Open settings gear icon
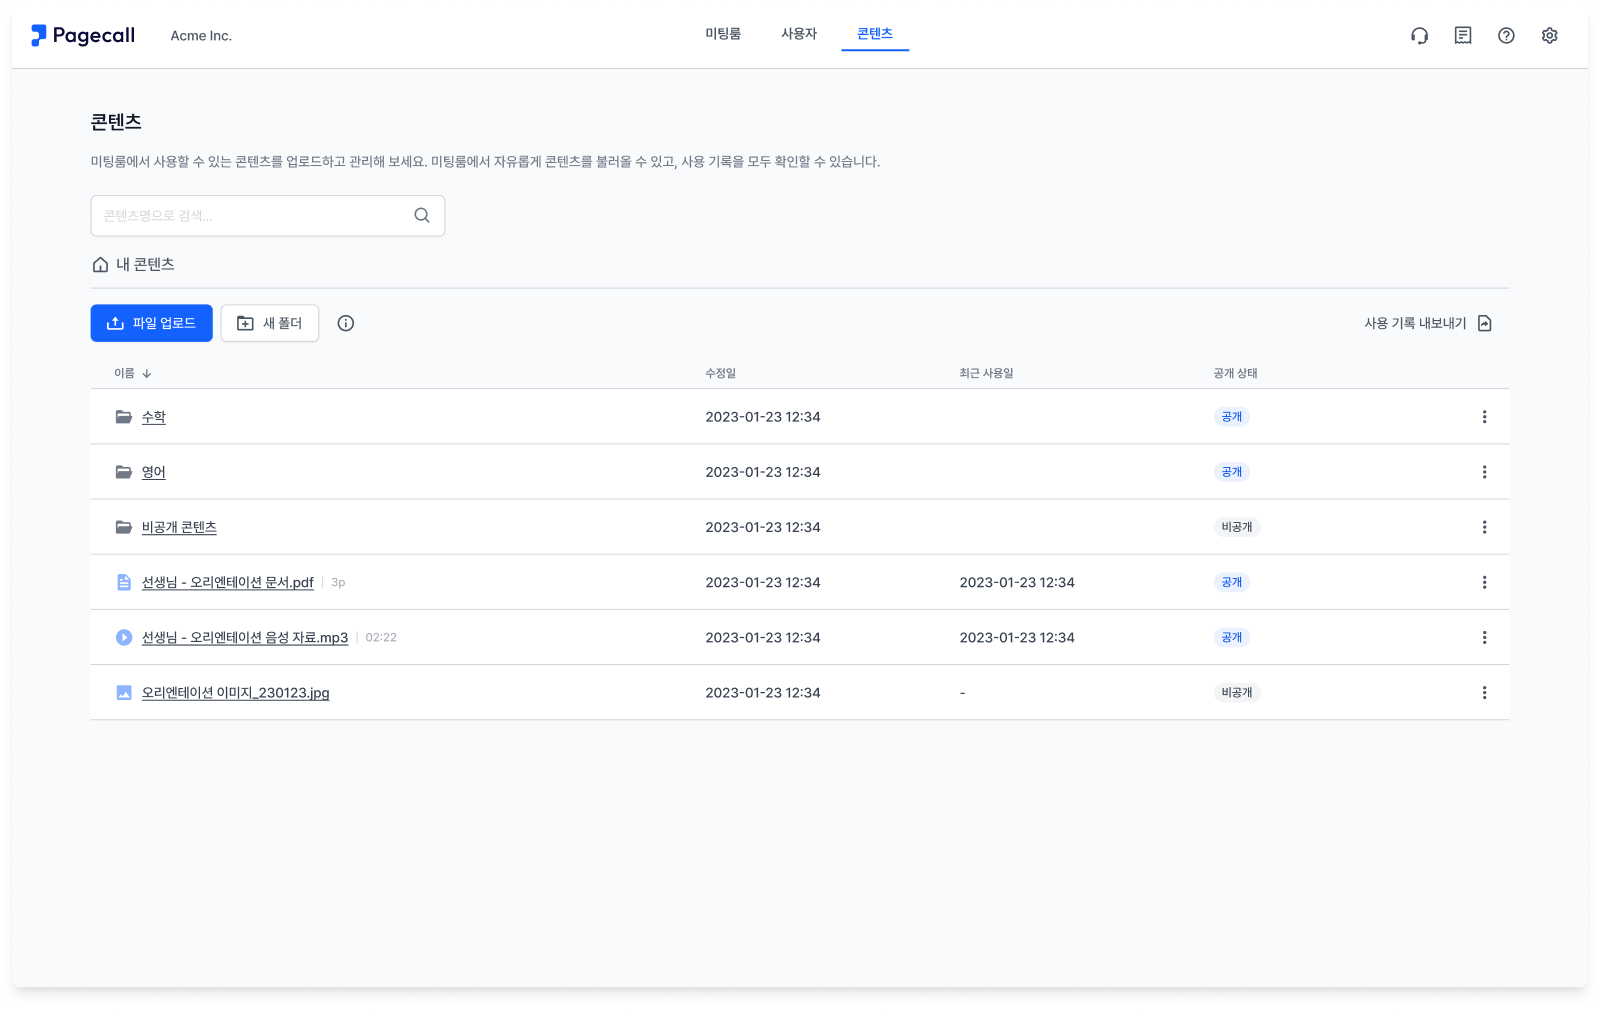This screenshot has height=1009, width=1600. click(1549, 36)
